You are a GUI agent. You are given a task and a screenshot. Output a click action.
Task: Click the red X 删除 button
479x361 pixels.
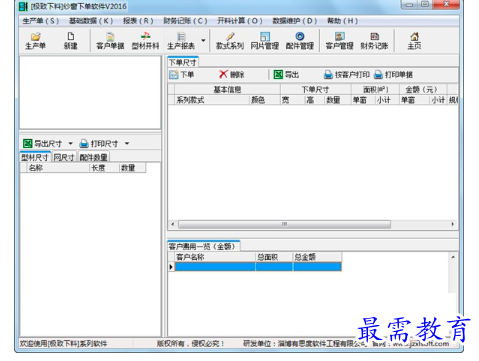tap(232, 75)
